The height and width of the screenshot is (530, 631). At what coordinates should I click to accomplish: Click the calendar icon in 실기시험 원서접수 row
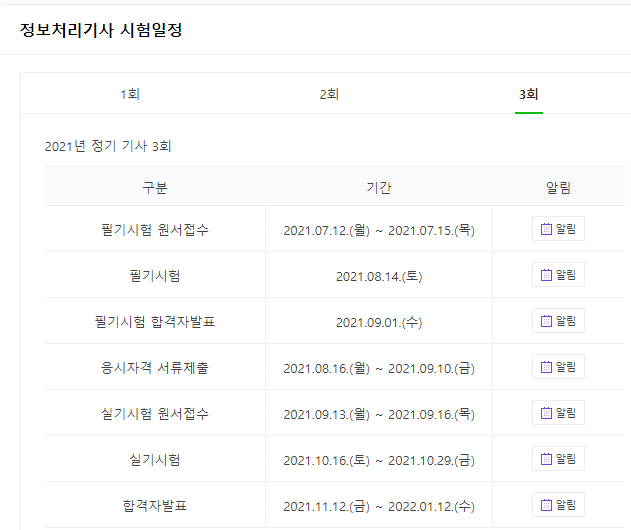[546, 413]
